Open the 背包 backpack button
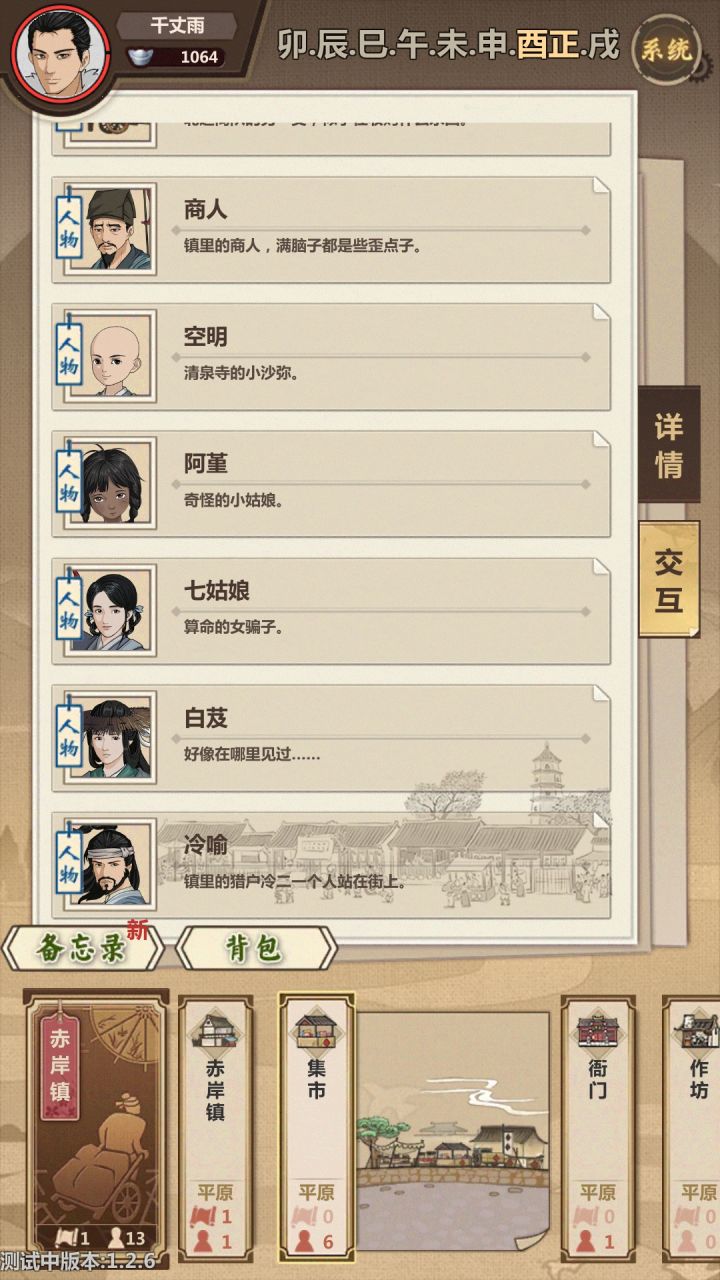 point(256,948)
